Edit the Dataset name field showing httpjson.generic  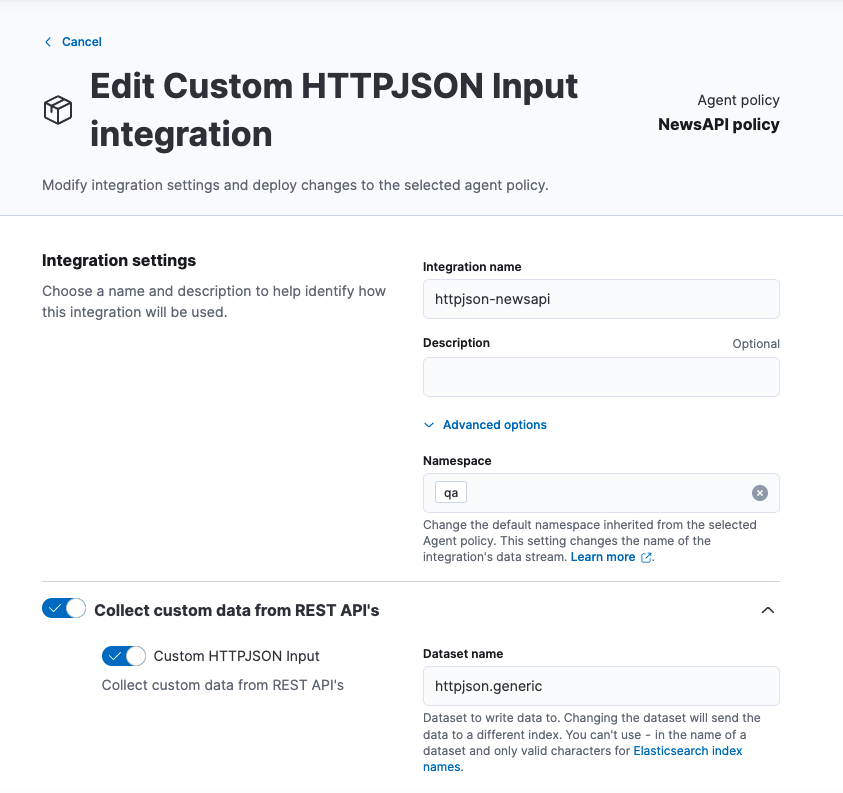point(601,685)
